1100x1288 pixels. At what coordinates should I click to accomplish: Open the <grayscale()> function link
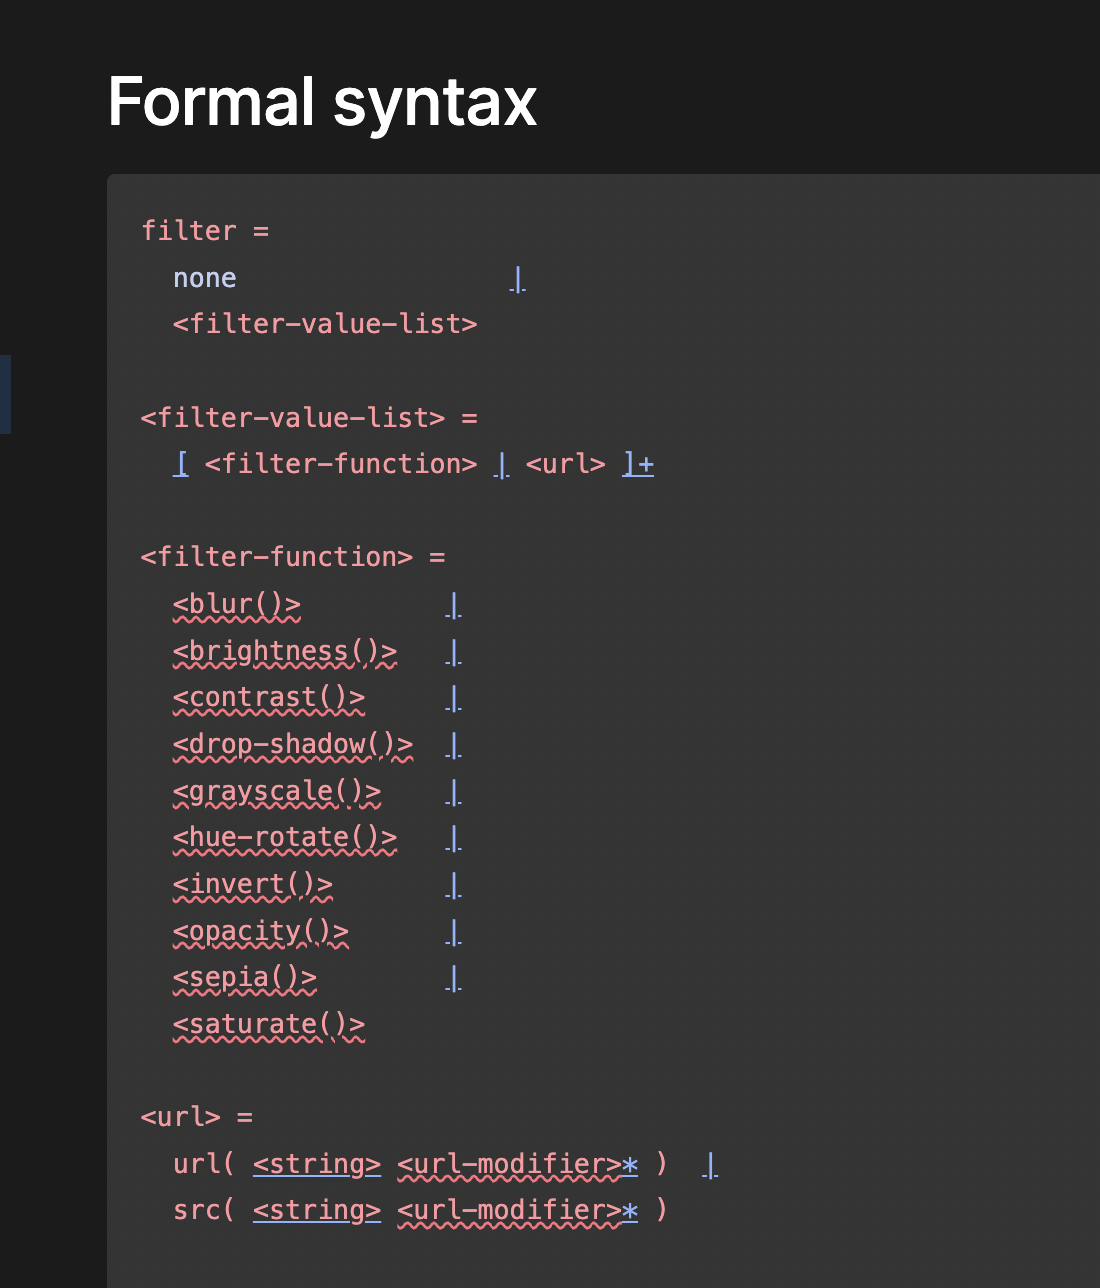click(277, 792)
